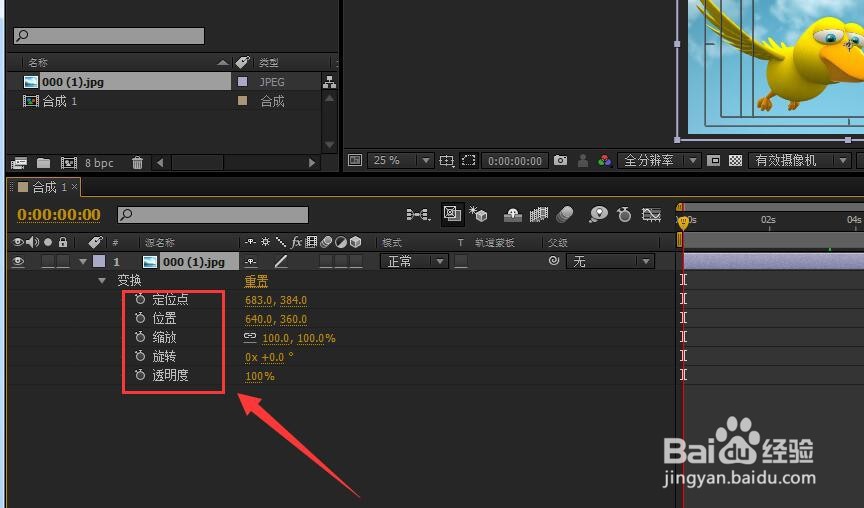The height and width of the screenshot is (508, 864).
Task: Click the brainstorm icon in timeline toolbar
Action: pyautogui.click(x=598, y=214)
